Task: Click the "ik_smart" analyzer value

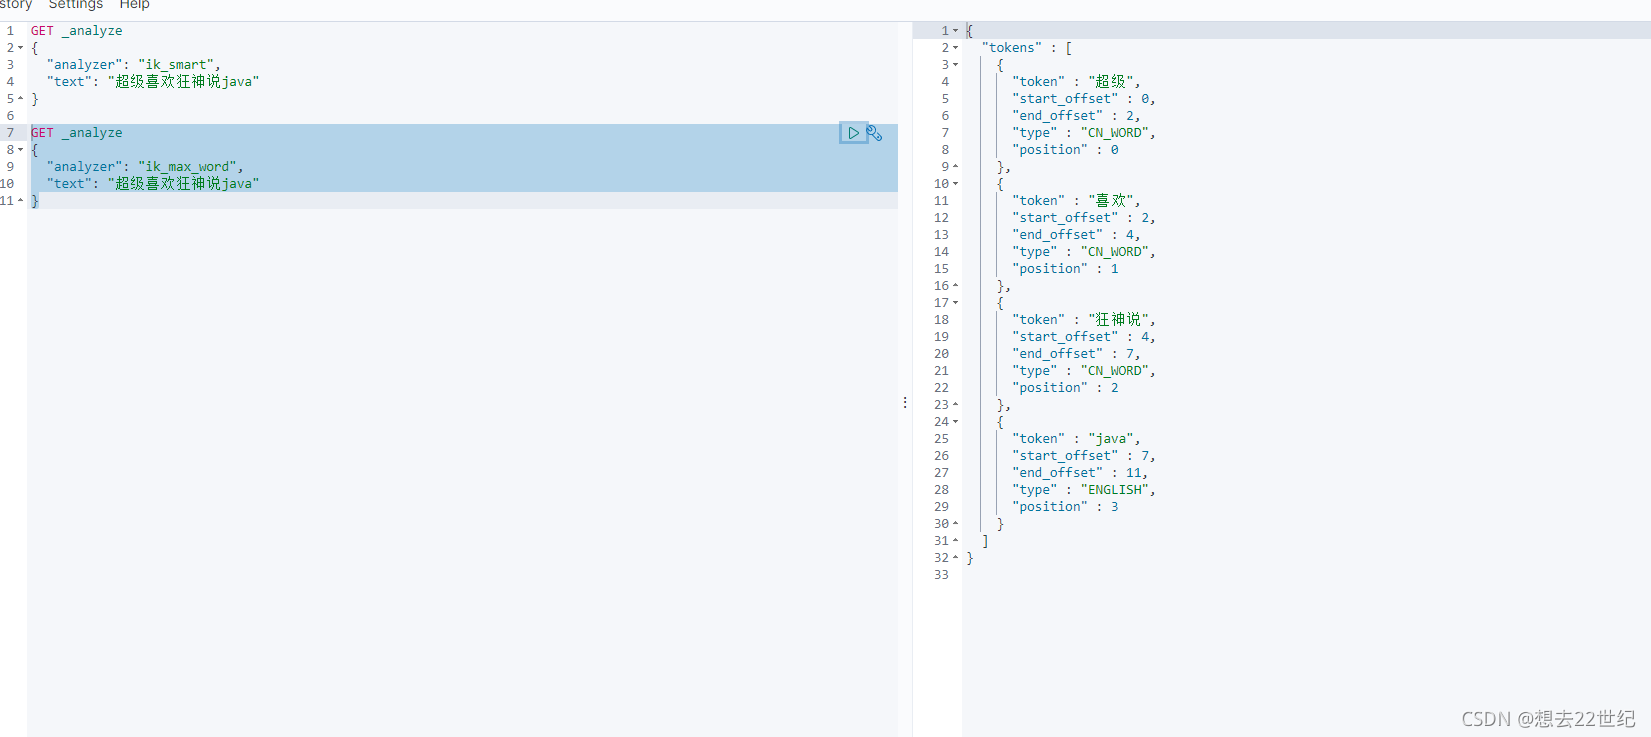Action: 176,65
